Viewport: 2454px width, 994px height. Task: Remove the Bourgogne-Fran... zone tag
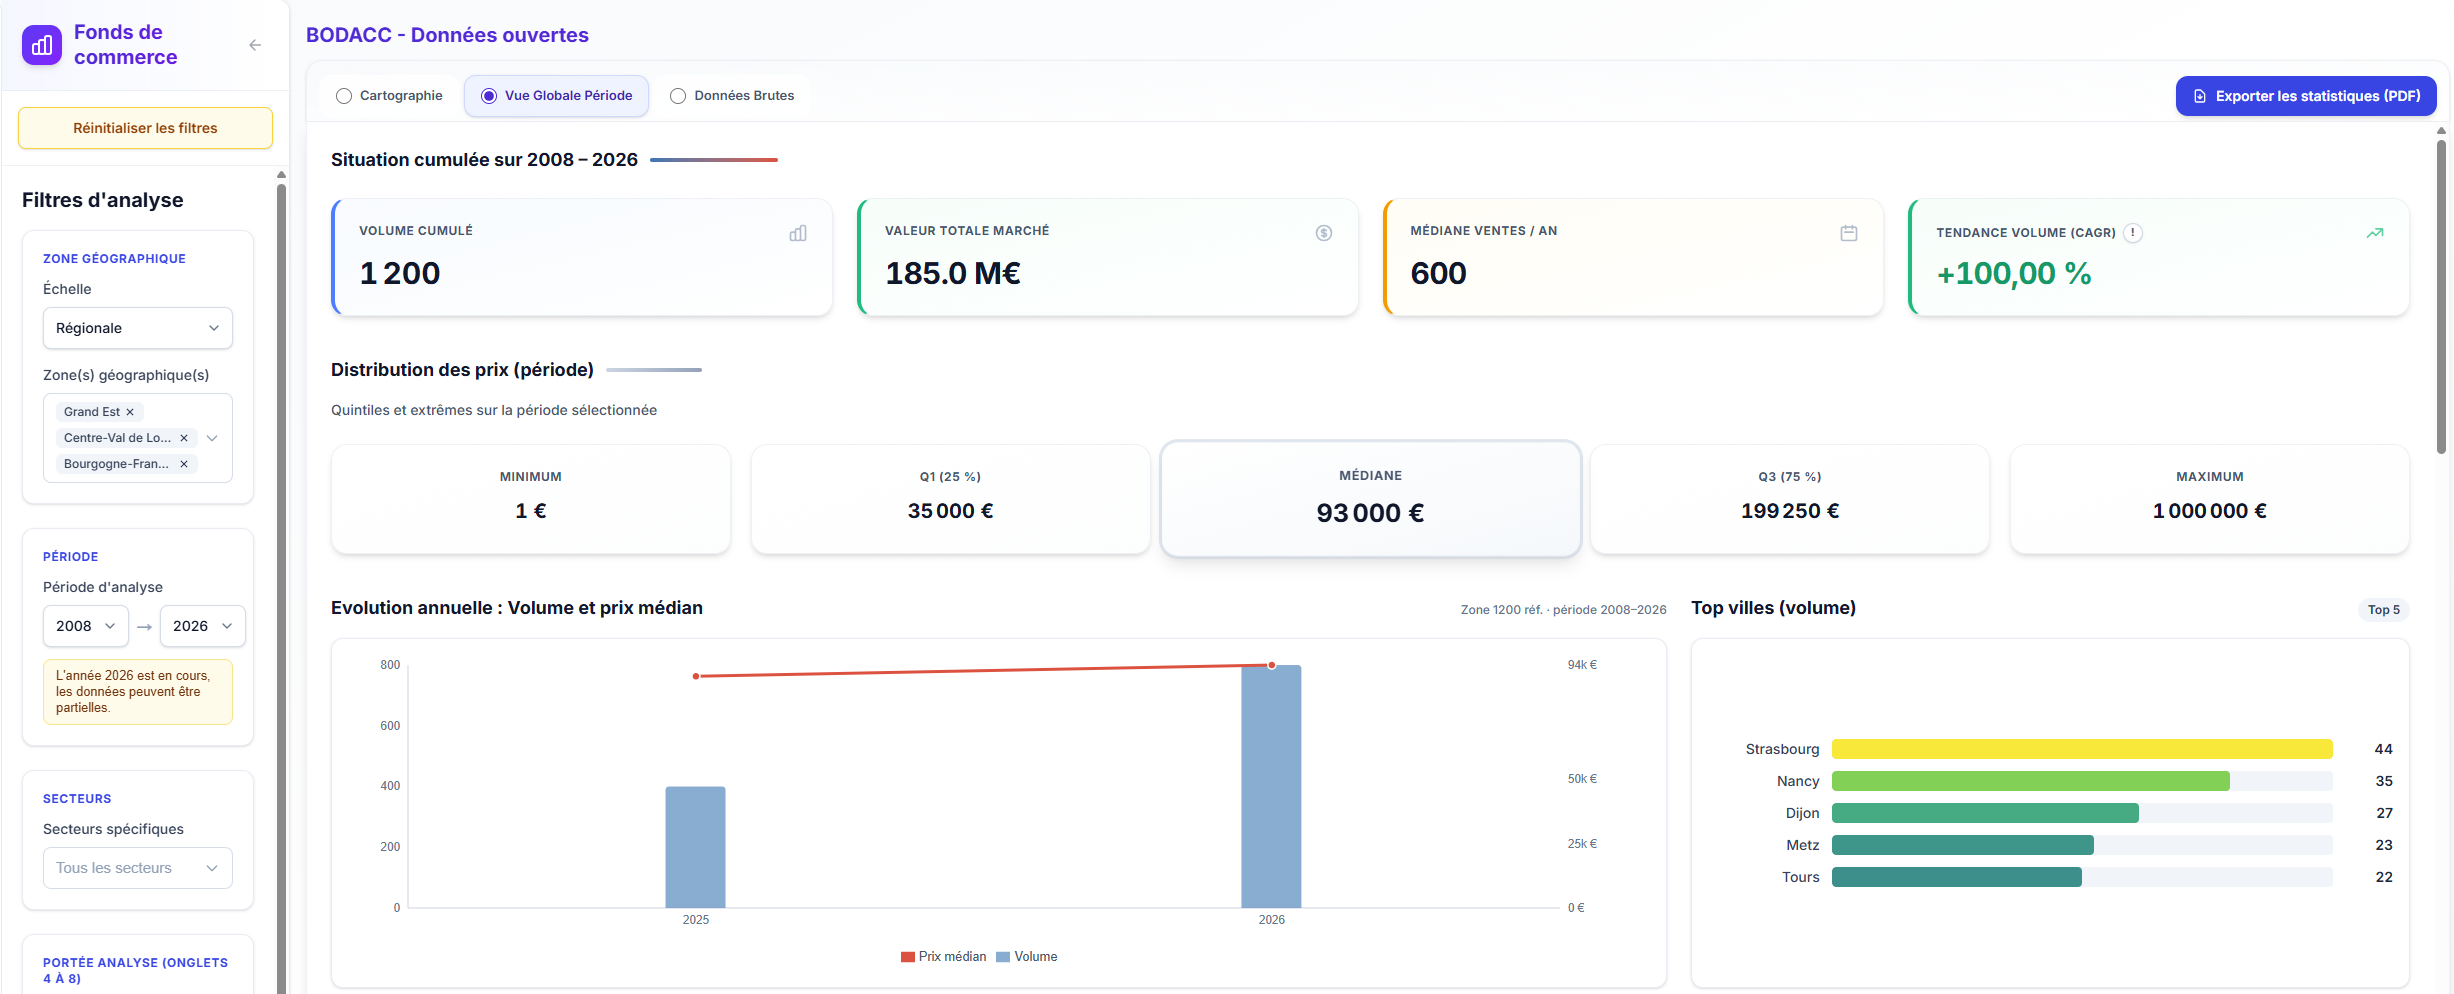coord(184,464)
